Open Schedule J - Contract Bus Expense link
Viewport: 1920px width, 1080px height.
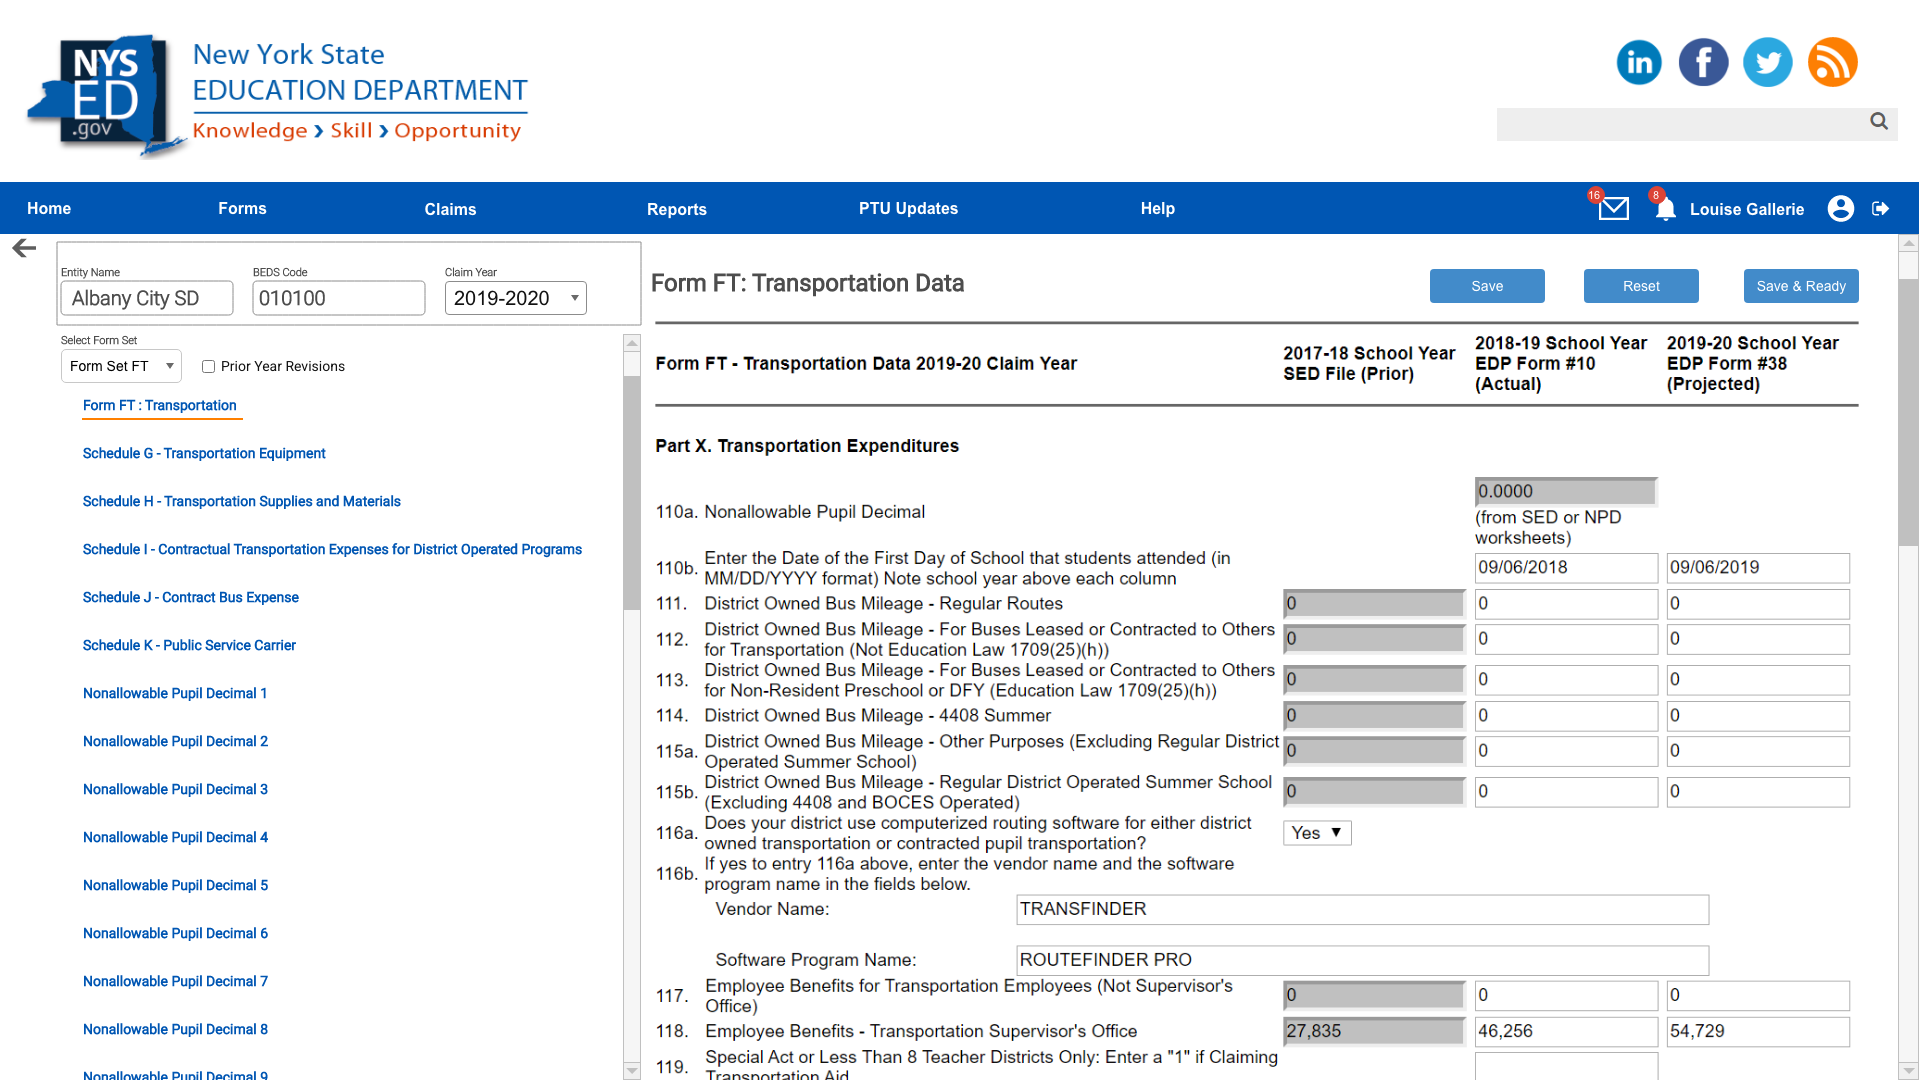190,597
